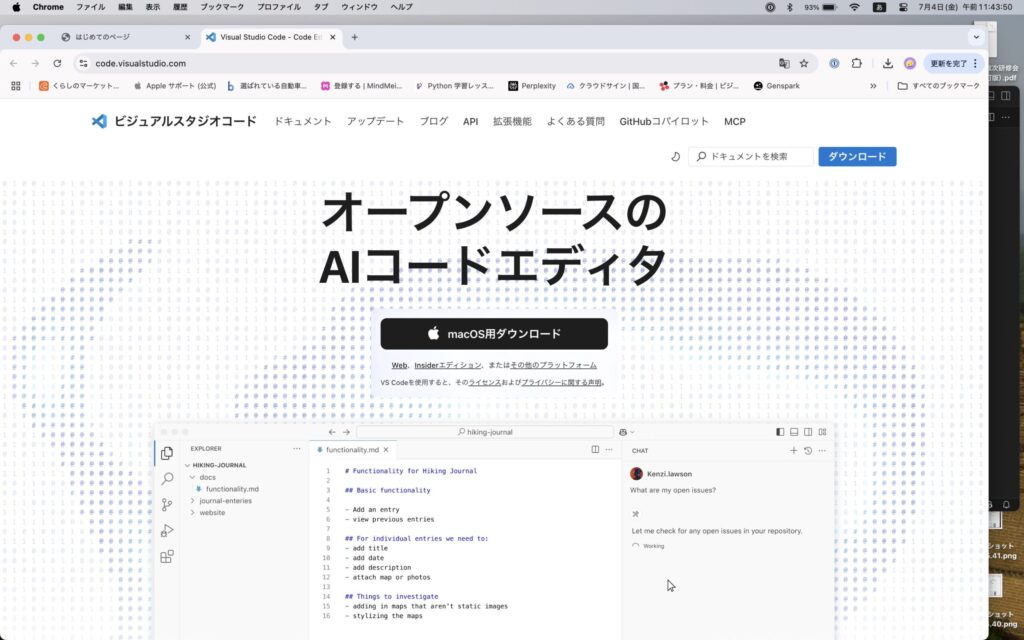This screenshot has height=640, width=1024.
Task: Close the functionality.md editor tab
Action: pyautogui.click(x=386, y=450)
